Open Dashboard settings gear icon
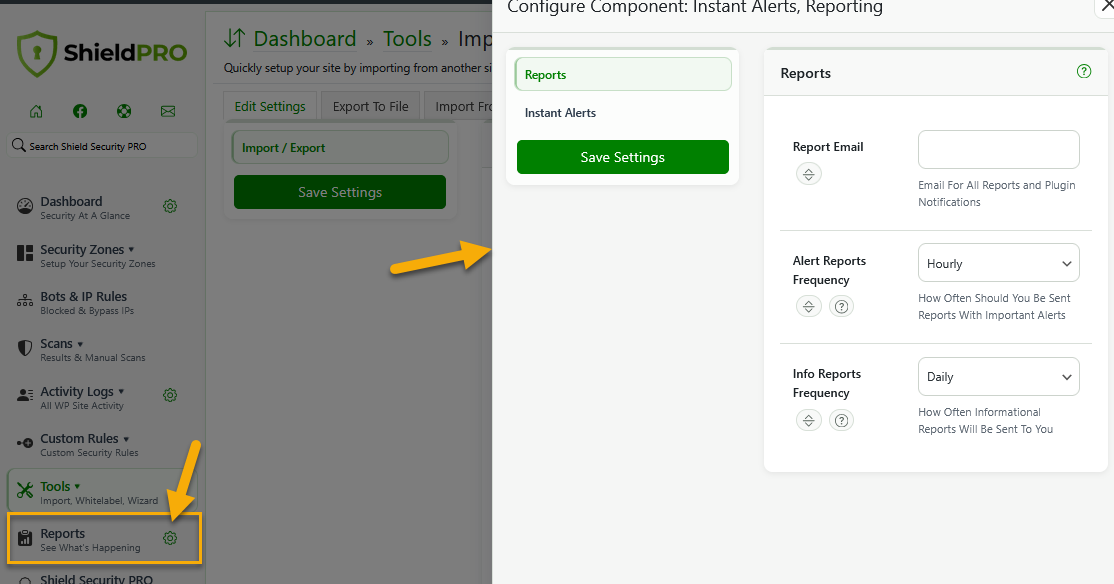This screenshot has width=1114, height=584. click(170, 206)
